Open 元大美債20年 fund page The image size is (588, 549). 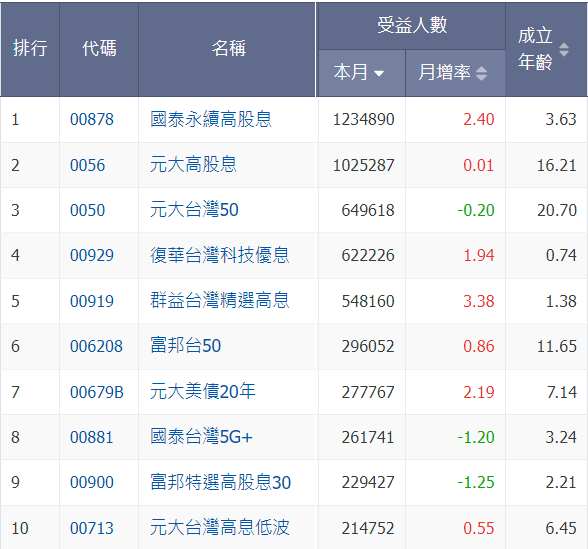pos(202,392)
